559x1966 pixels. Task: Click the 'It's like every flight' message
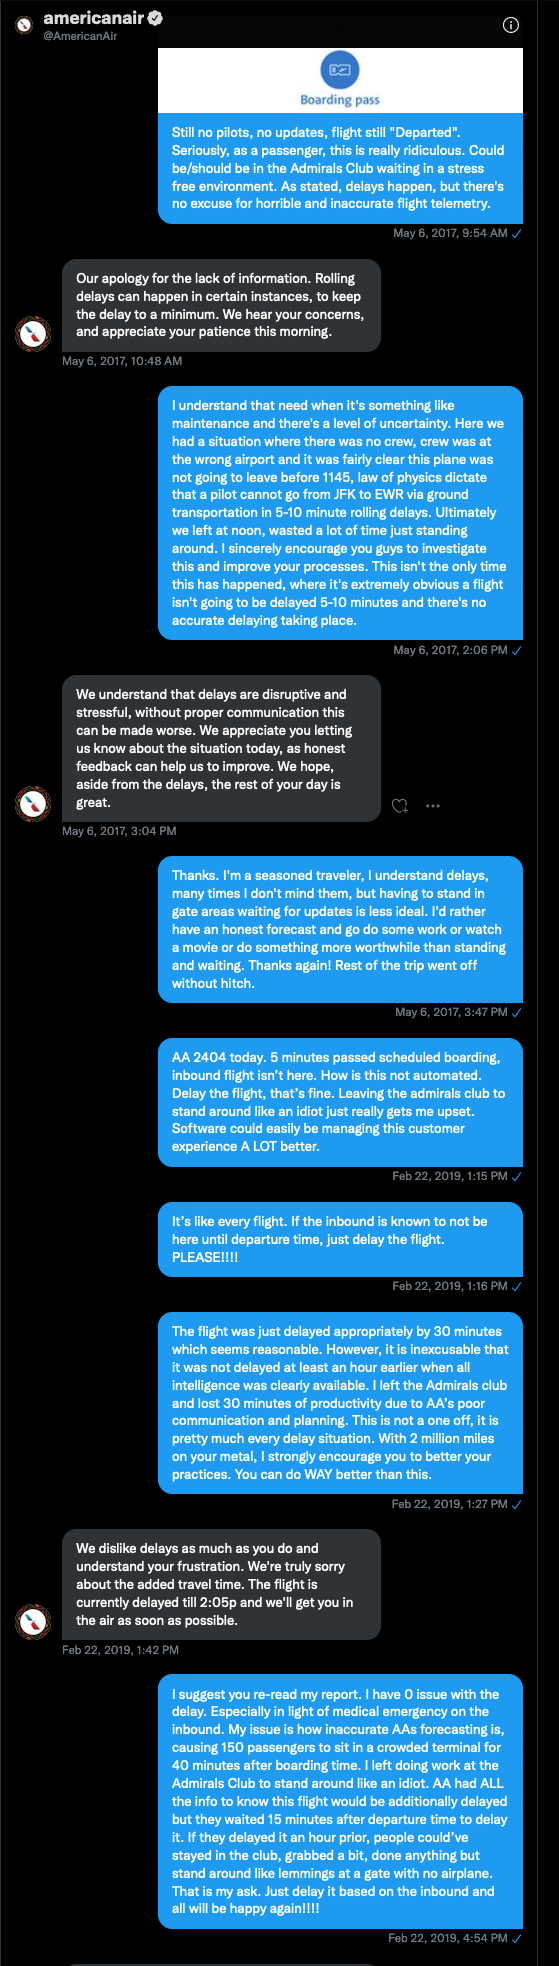[340, 1239]
